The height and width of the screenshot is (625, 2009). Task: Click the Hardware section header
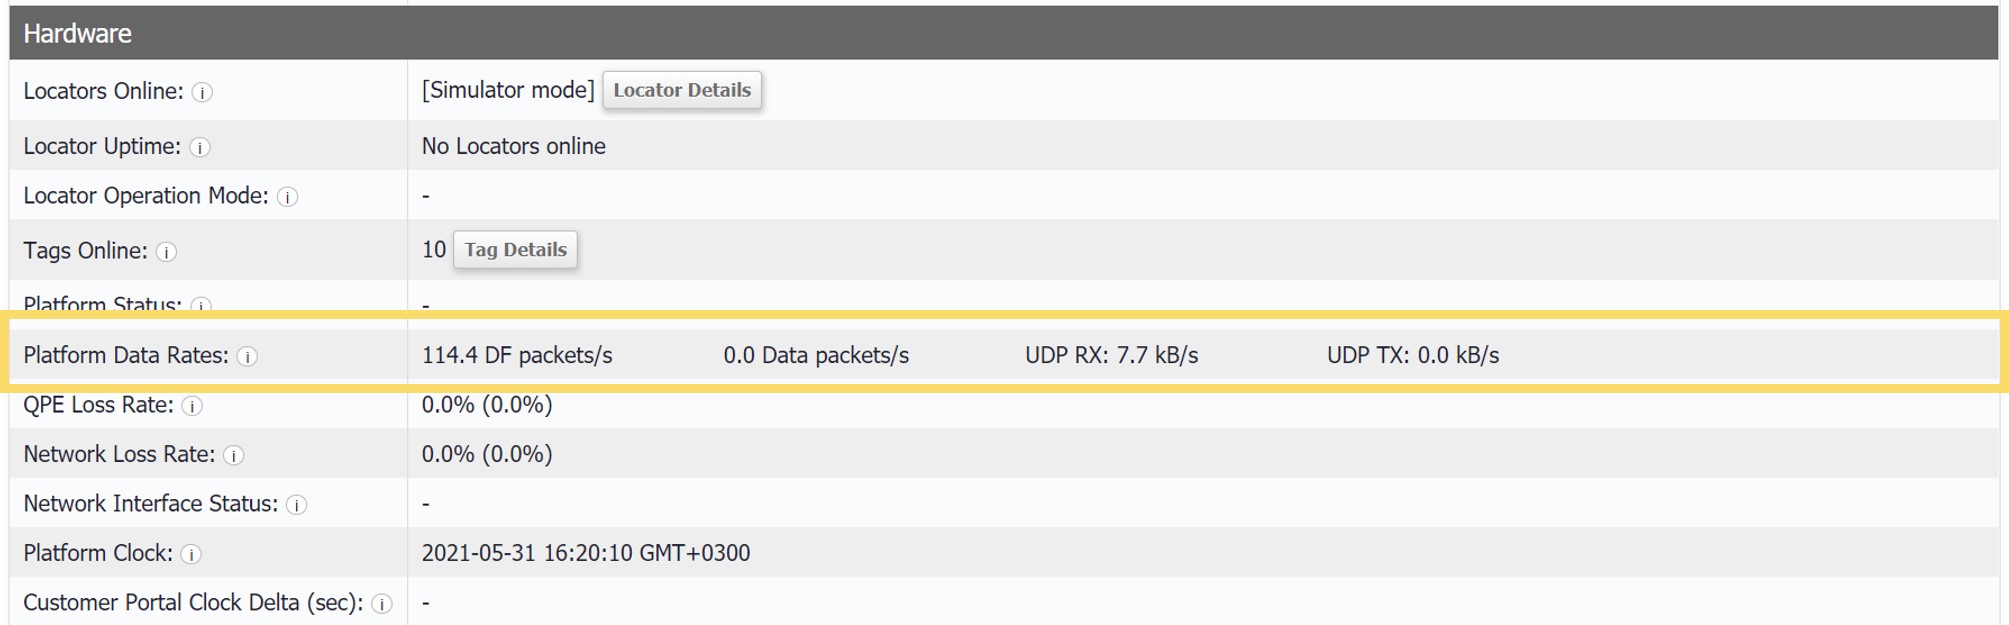tap(1003, 33)
